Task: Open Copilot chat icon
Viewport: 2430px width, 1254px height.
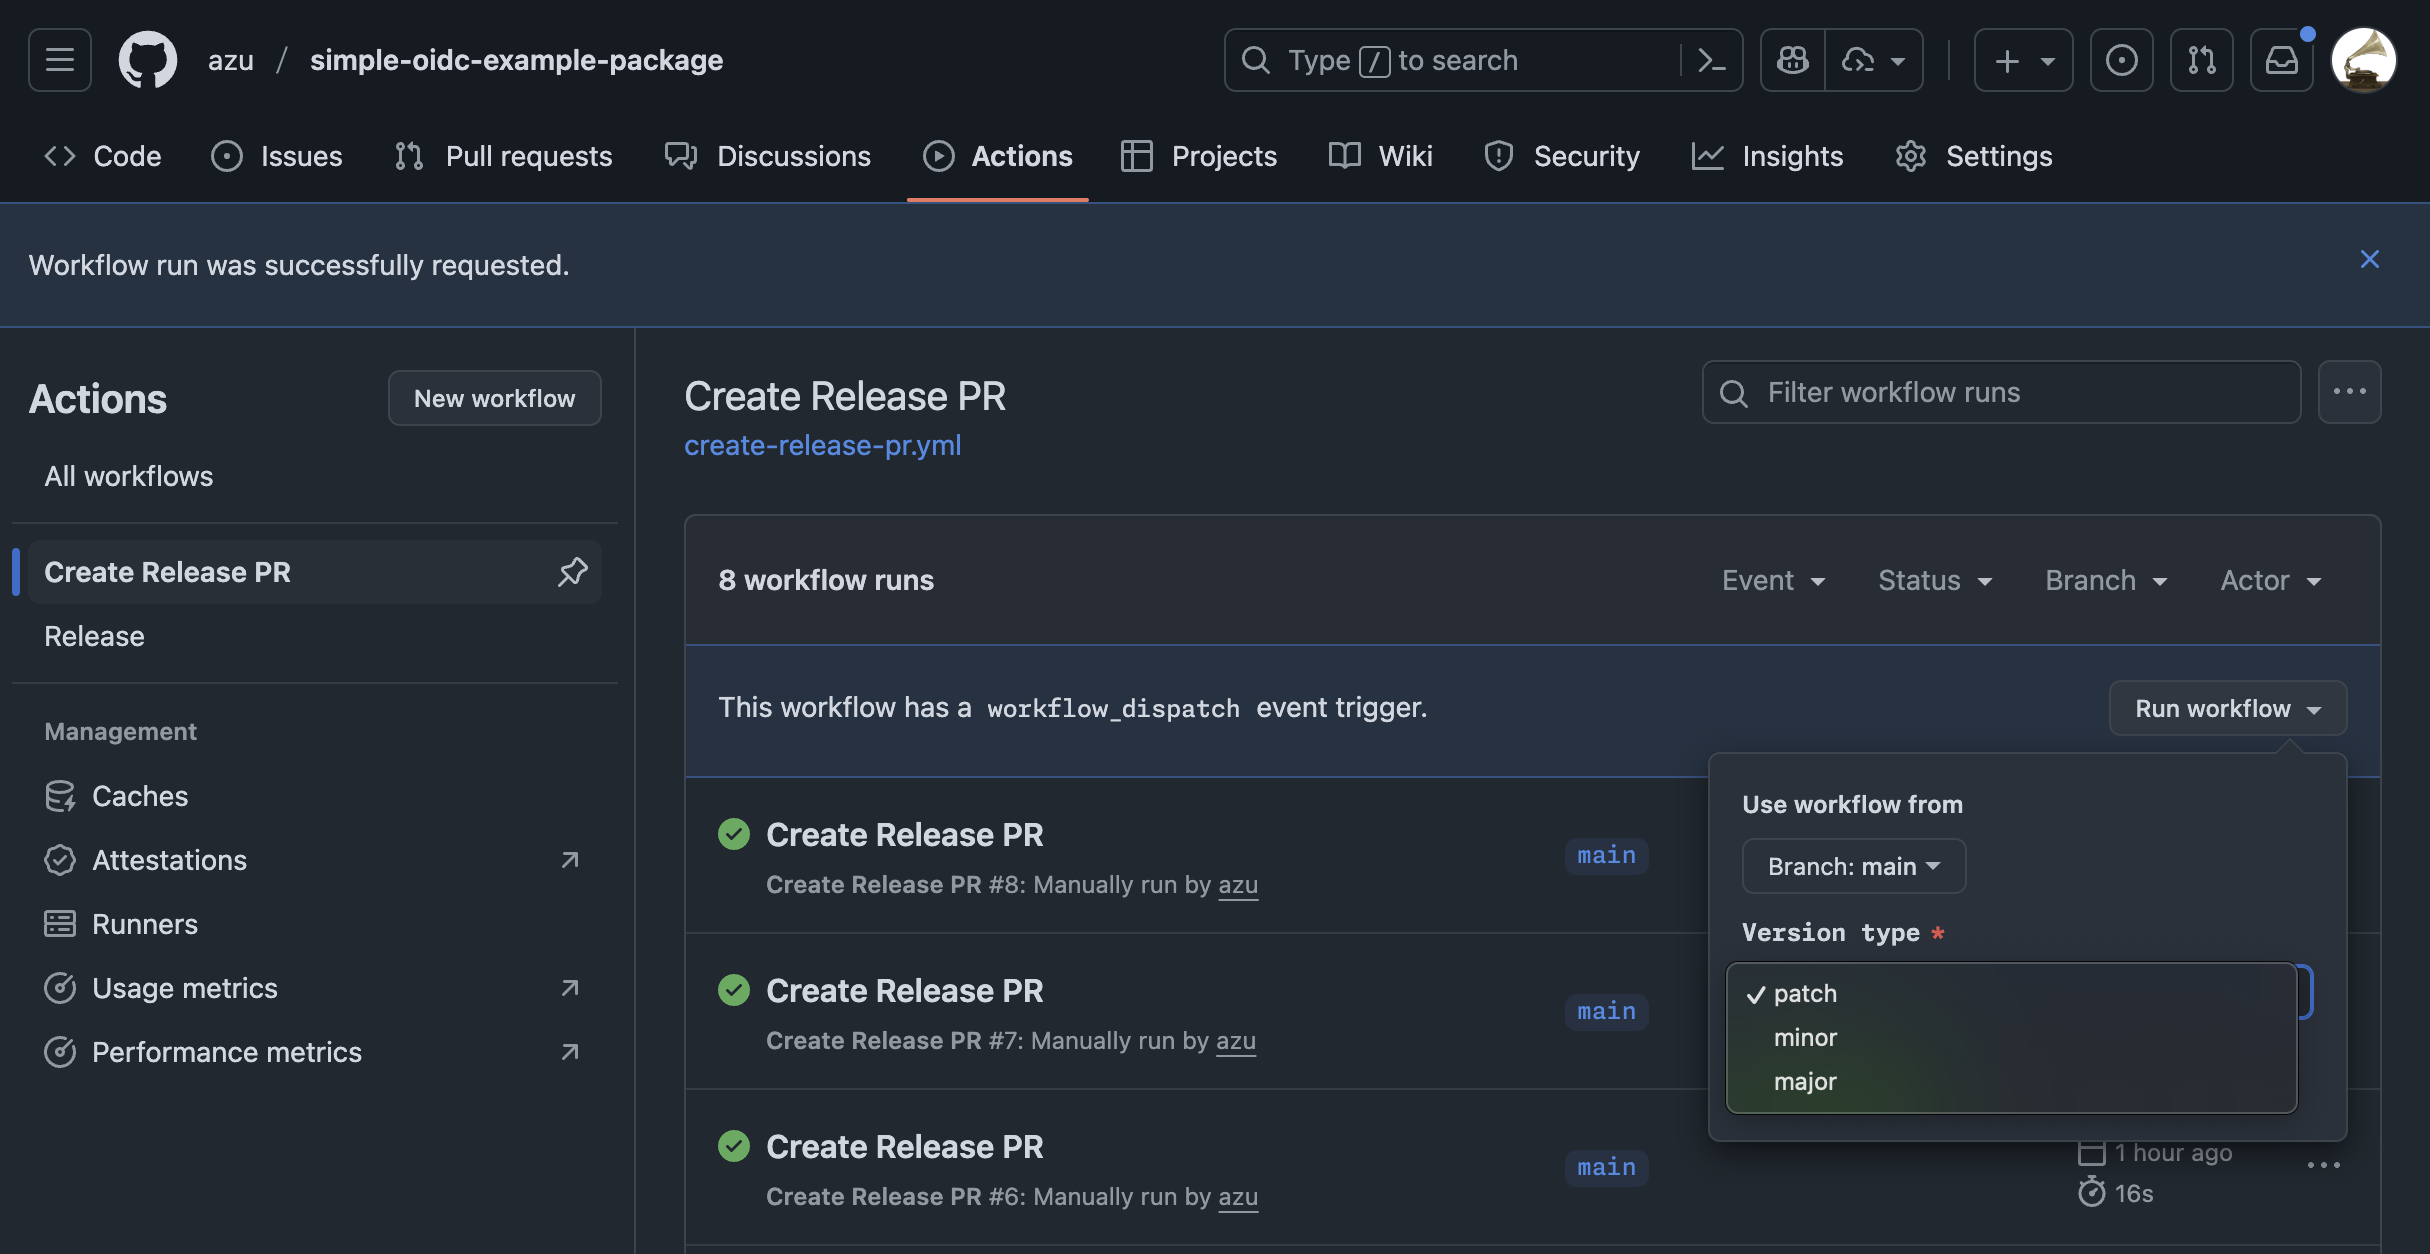Action: click(1793, 60)
